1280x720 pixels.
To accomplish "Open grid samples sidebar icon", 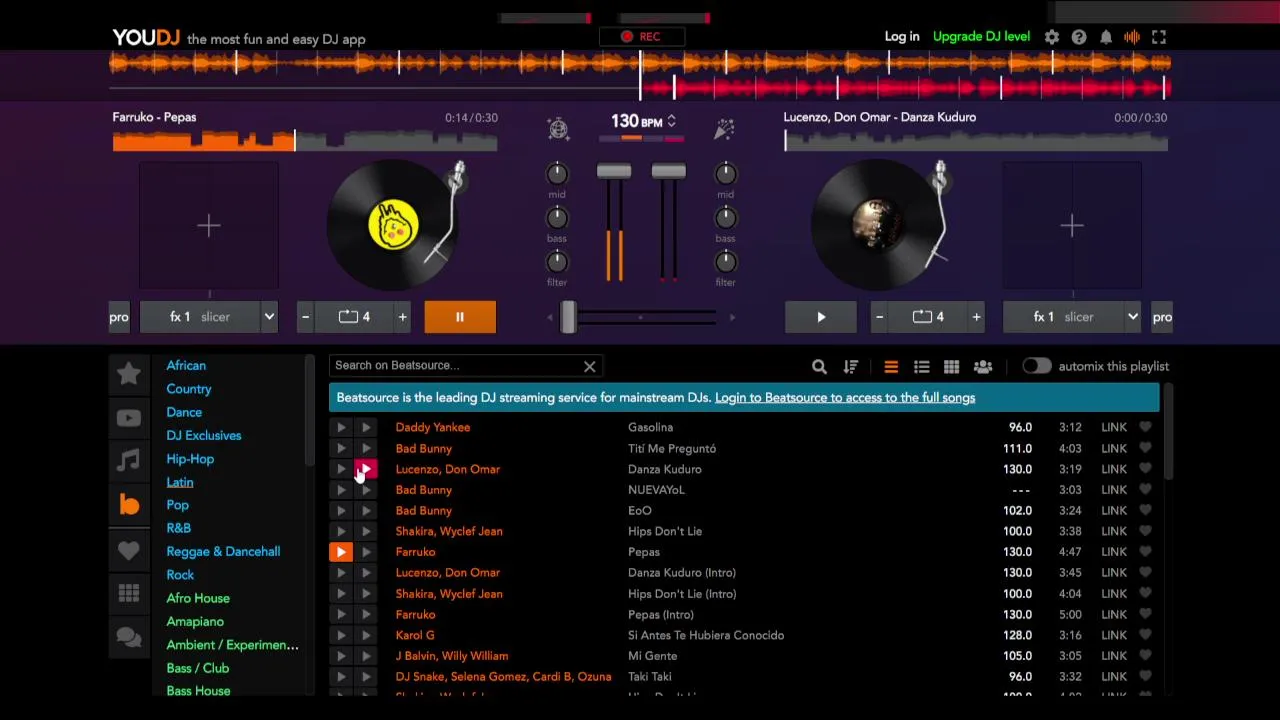I will 129,594.
